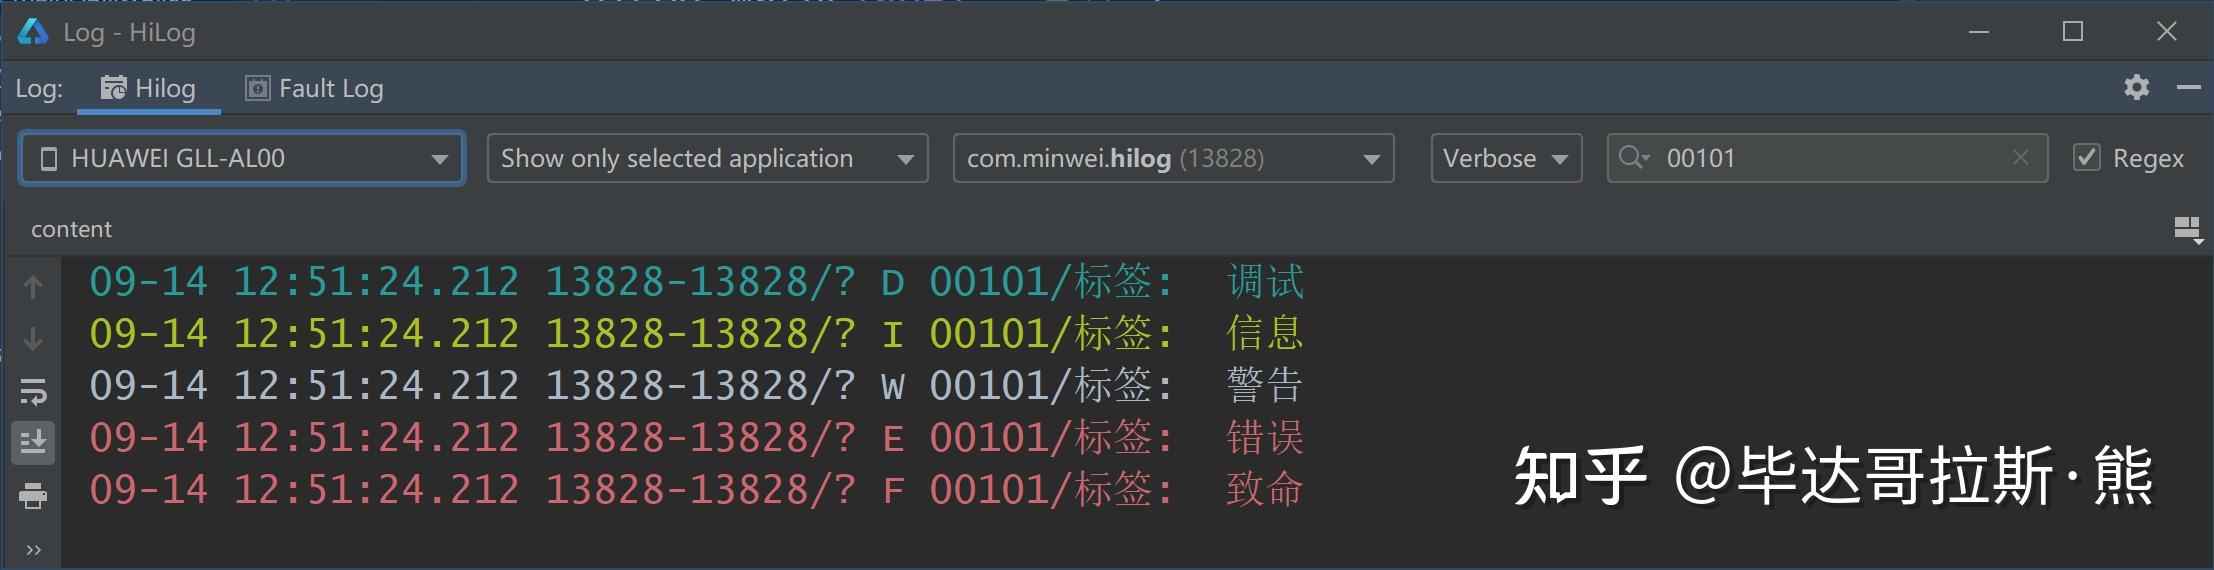Viewport: 2214px width, 570px height.
Task: Expand more sidebar actions chevron
Action: (x=33, y=549)
